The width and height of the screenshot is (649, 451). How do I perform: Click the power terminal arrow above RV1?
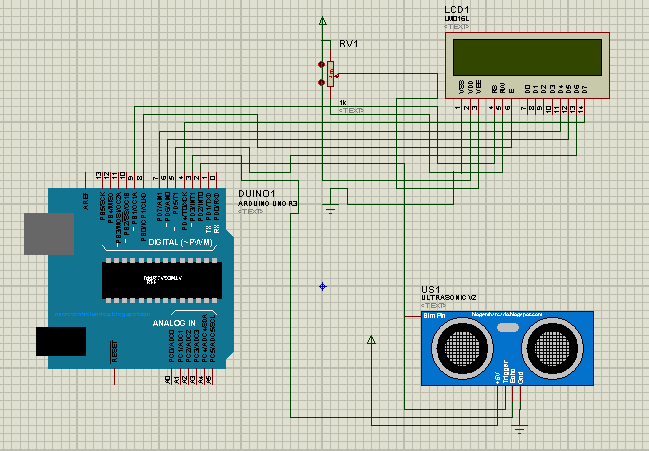pos(322,20)
